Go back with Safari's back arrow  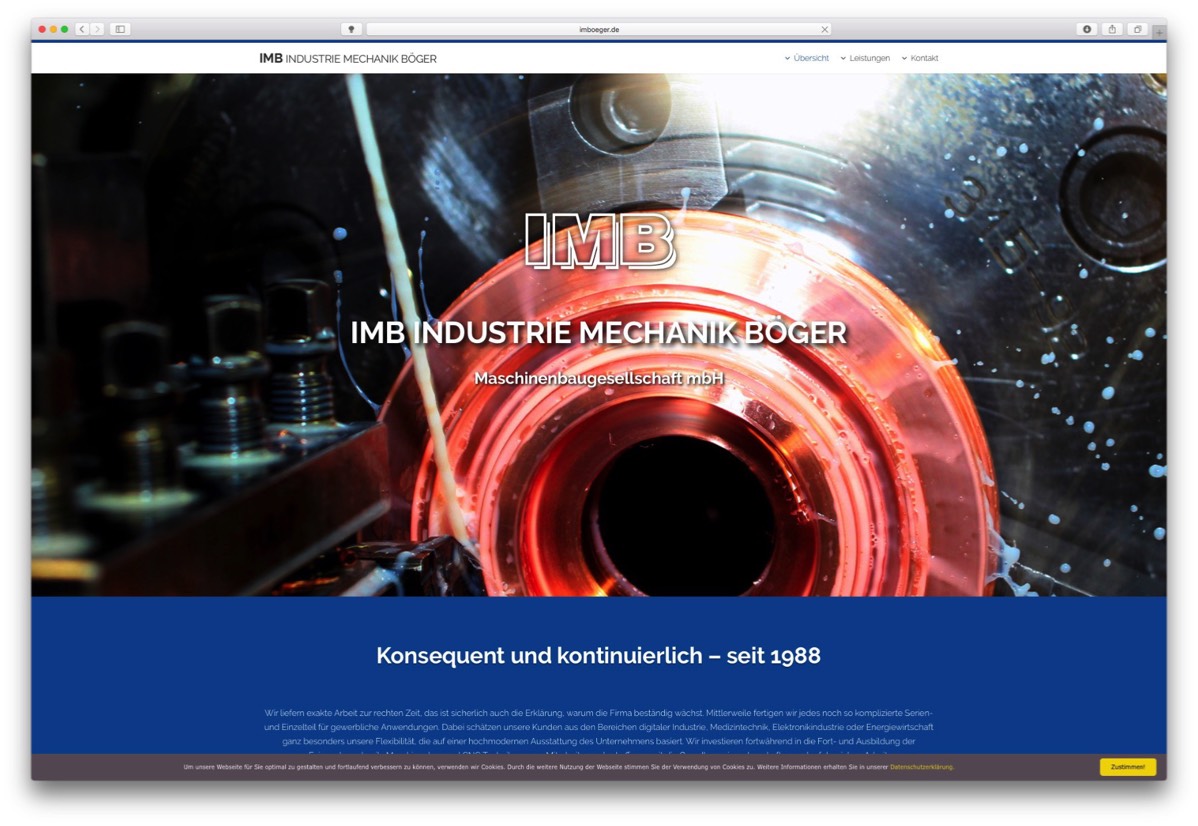pos(82,30)
